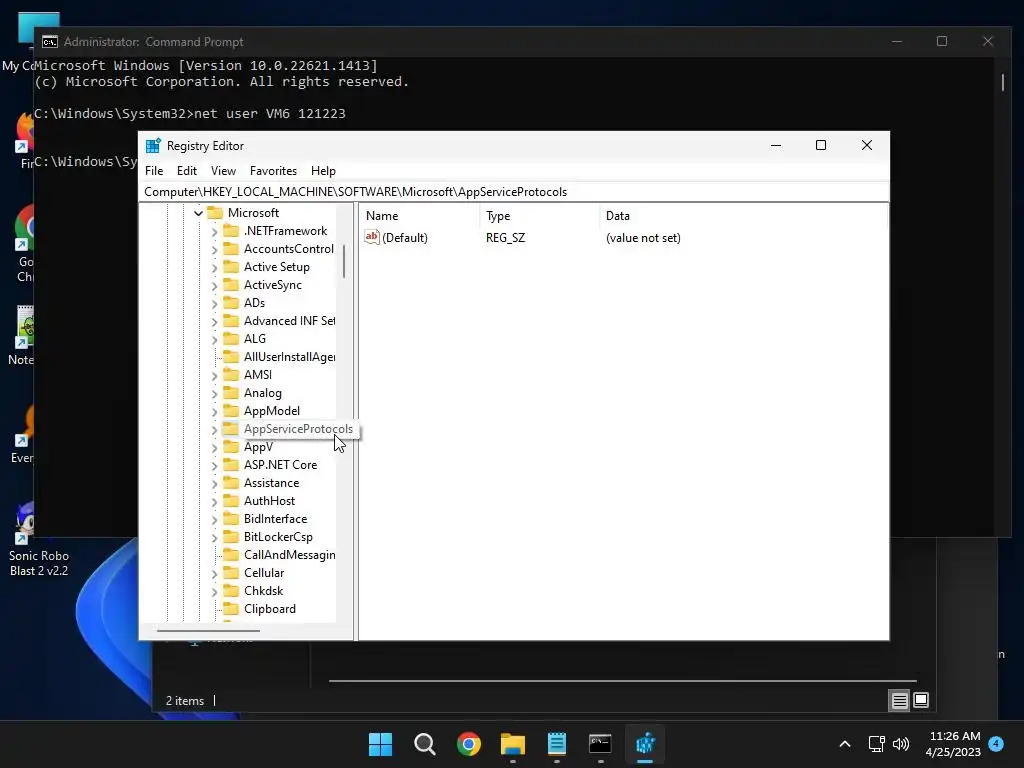
Task: Launch Google Chrome from the taskbar
Action: [x=469, y=744]
